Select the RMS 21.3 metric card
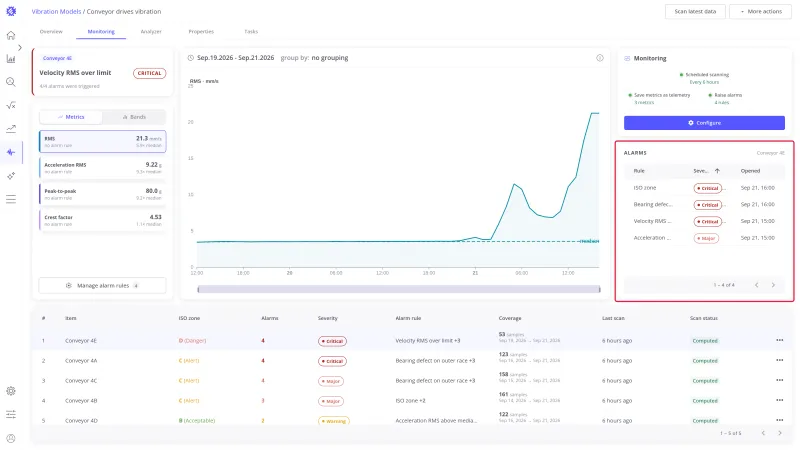 pos(103,141)
